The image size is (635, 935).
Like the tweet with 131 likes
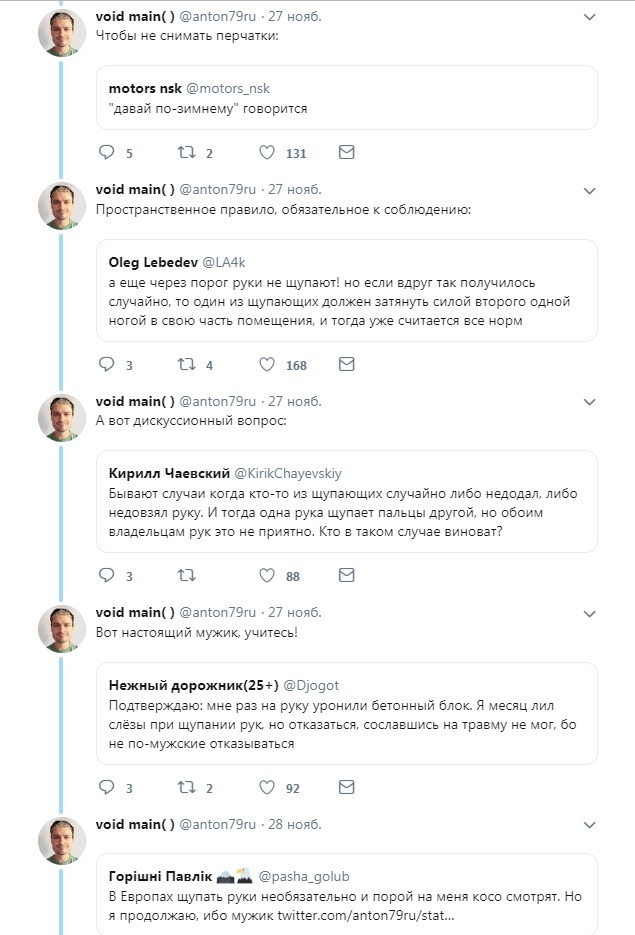point(267,153)
